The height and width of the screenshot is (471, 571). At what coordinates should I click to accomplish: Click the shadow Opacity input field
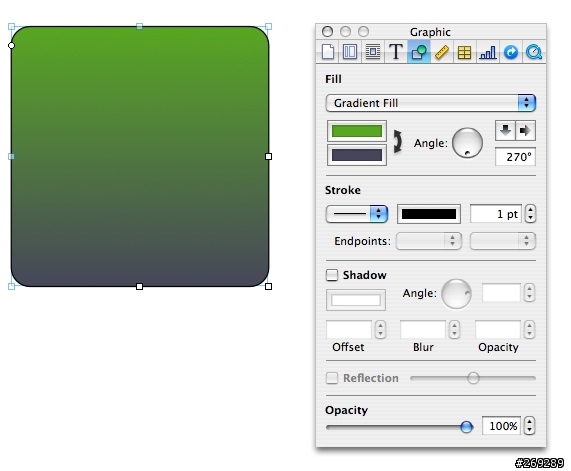coord(498,329)
